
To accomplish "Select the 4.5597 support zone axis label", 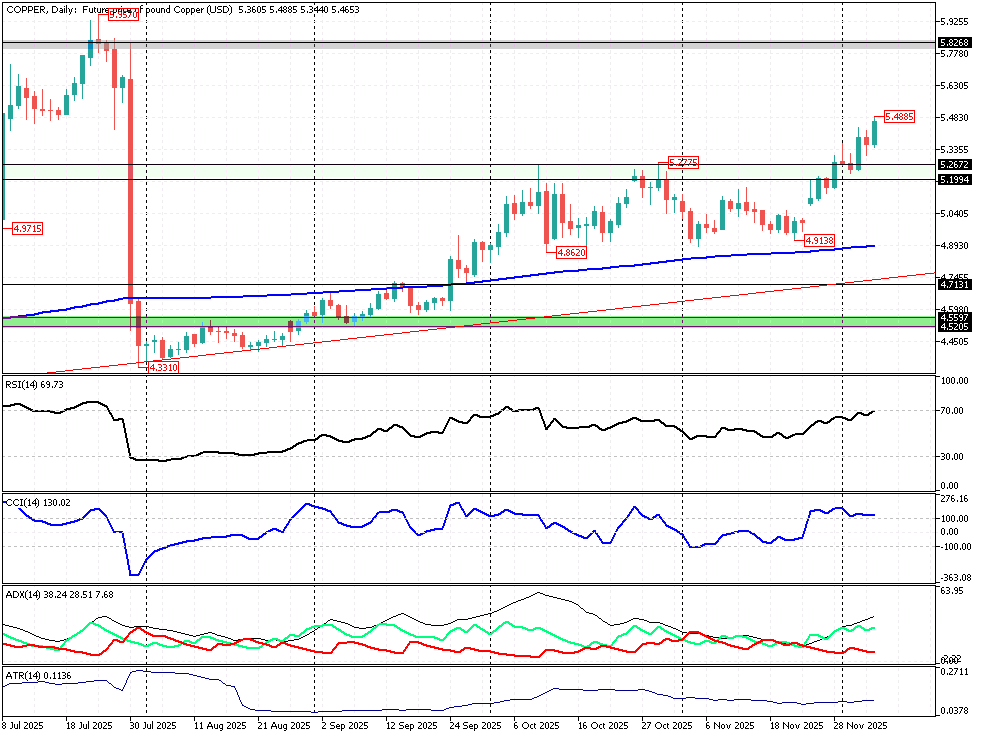I will tap(955, 317).
